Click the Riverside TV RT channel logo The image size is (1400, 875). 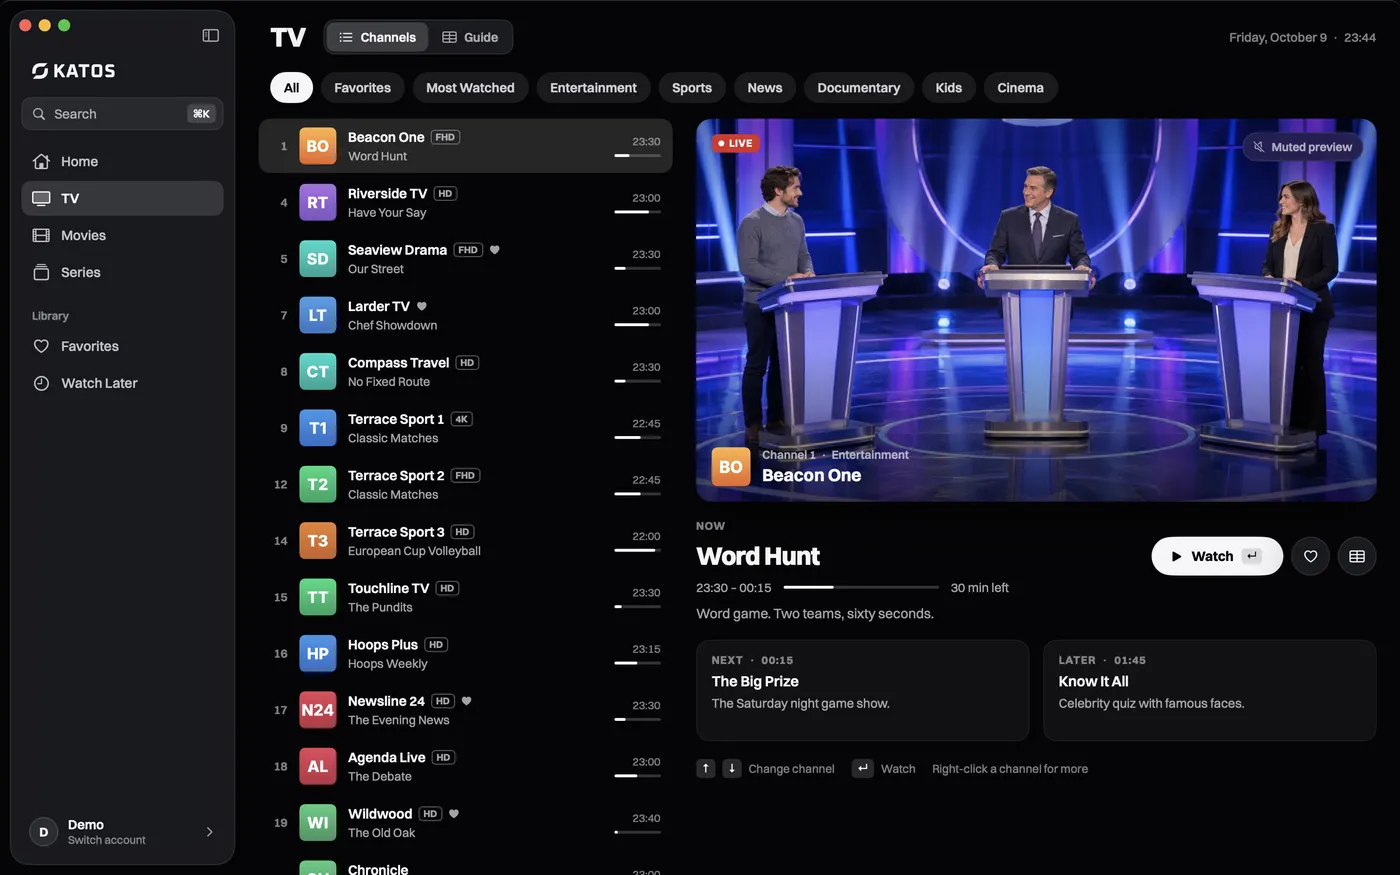[317, 203]
